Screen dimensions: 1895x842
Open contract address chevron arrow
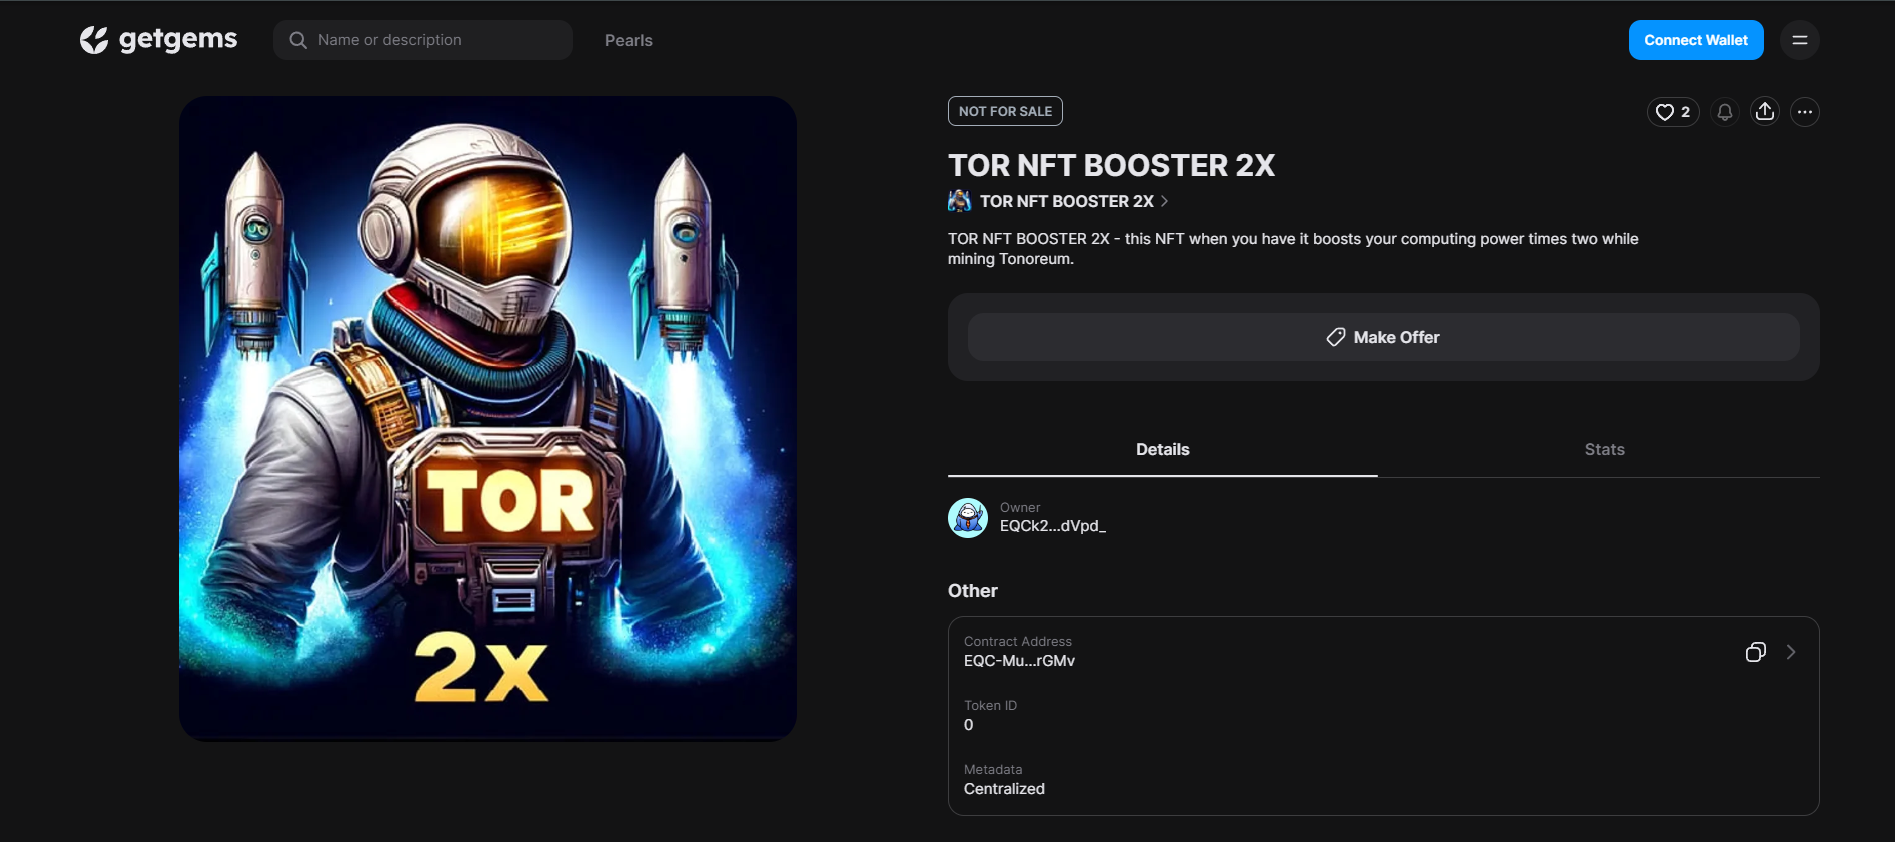point(1791,652)
